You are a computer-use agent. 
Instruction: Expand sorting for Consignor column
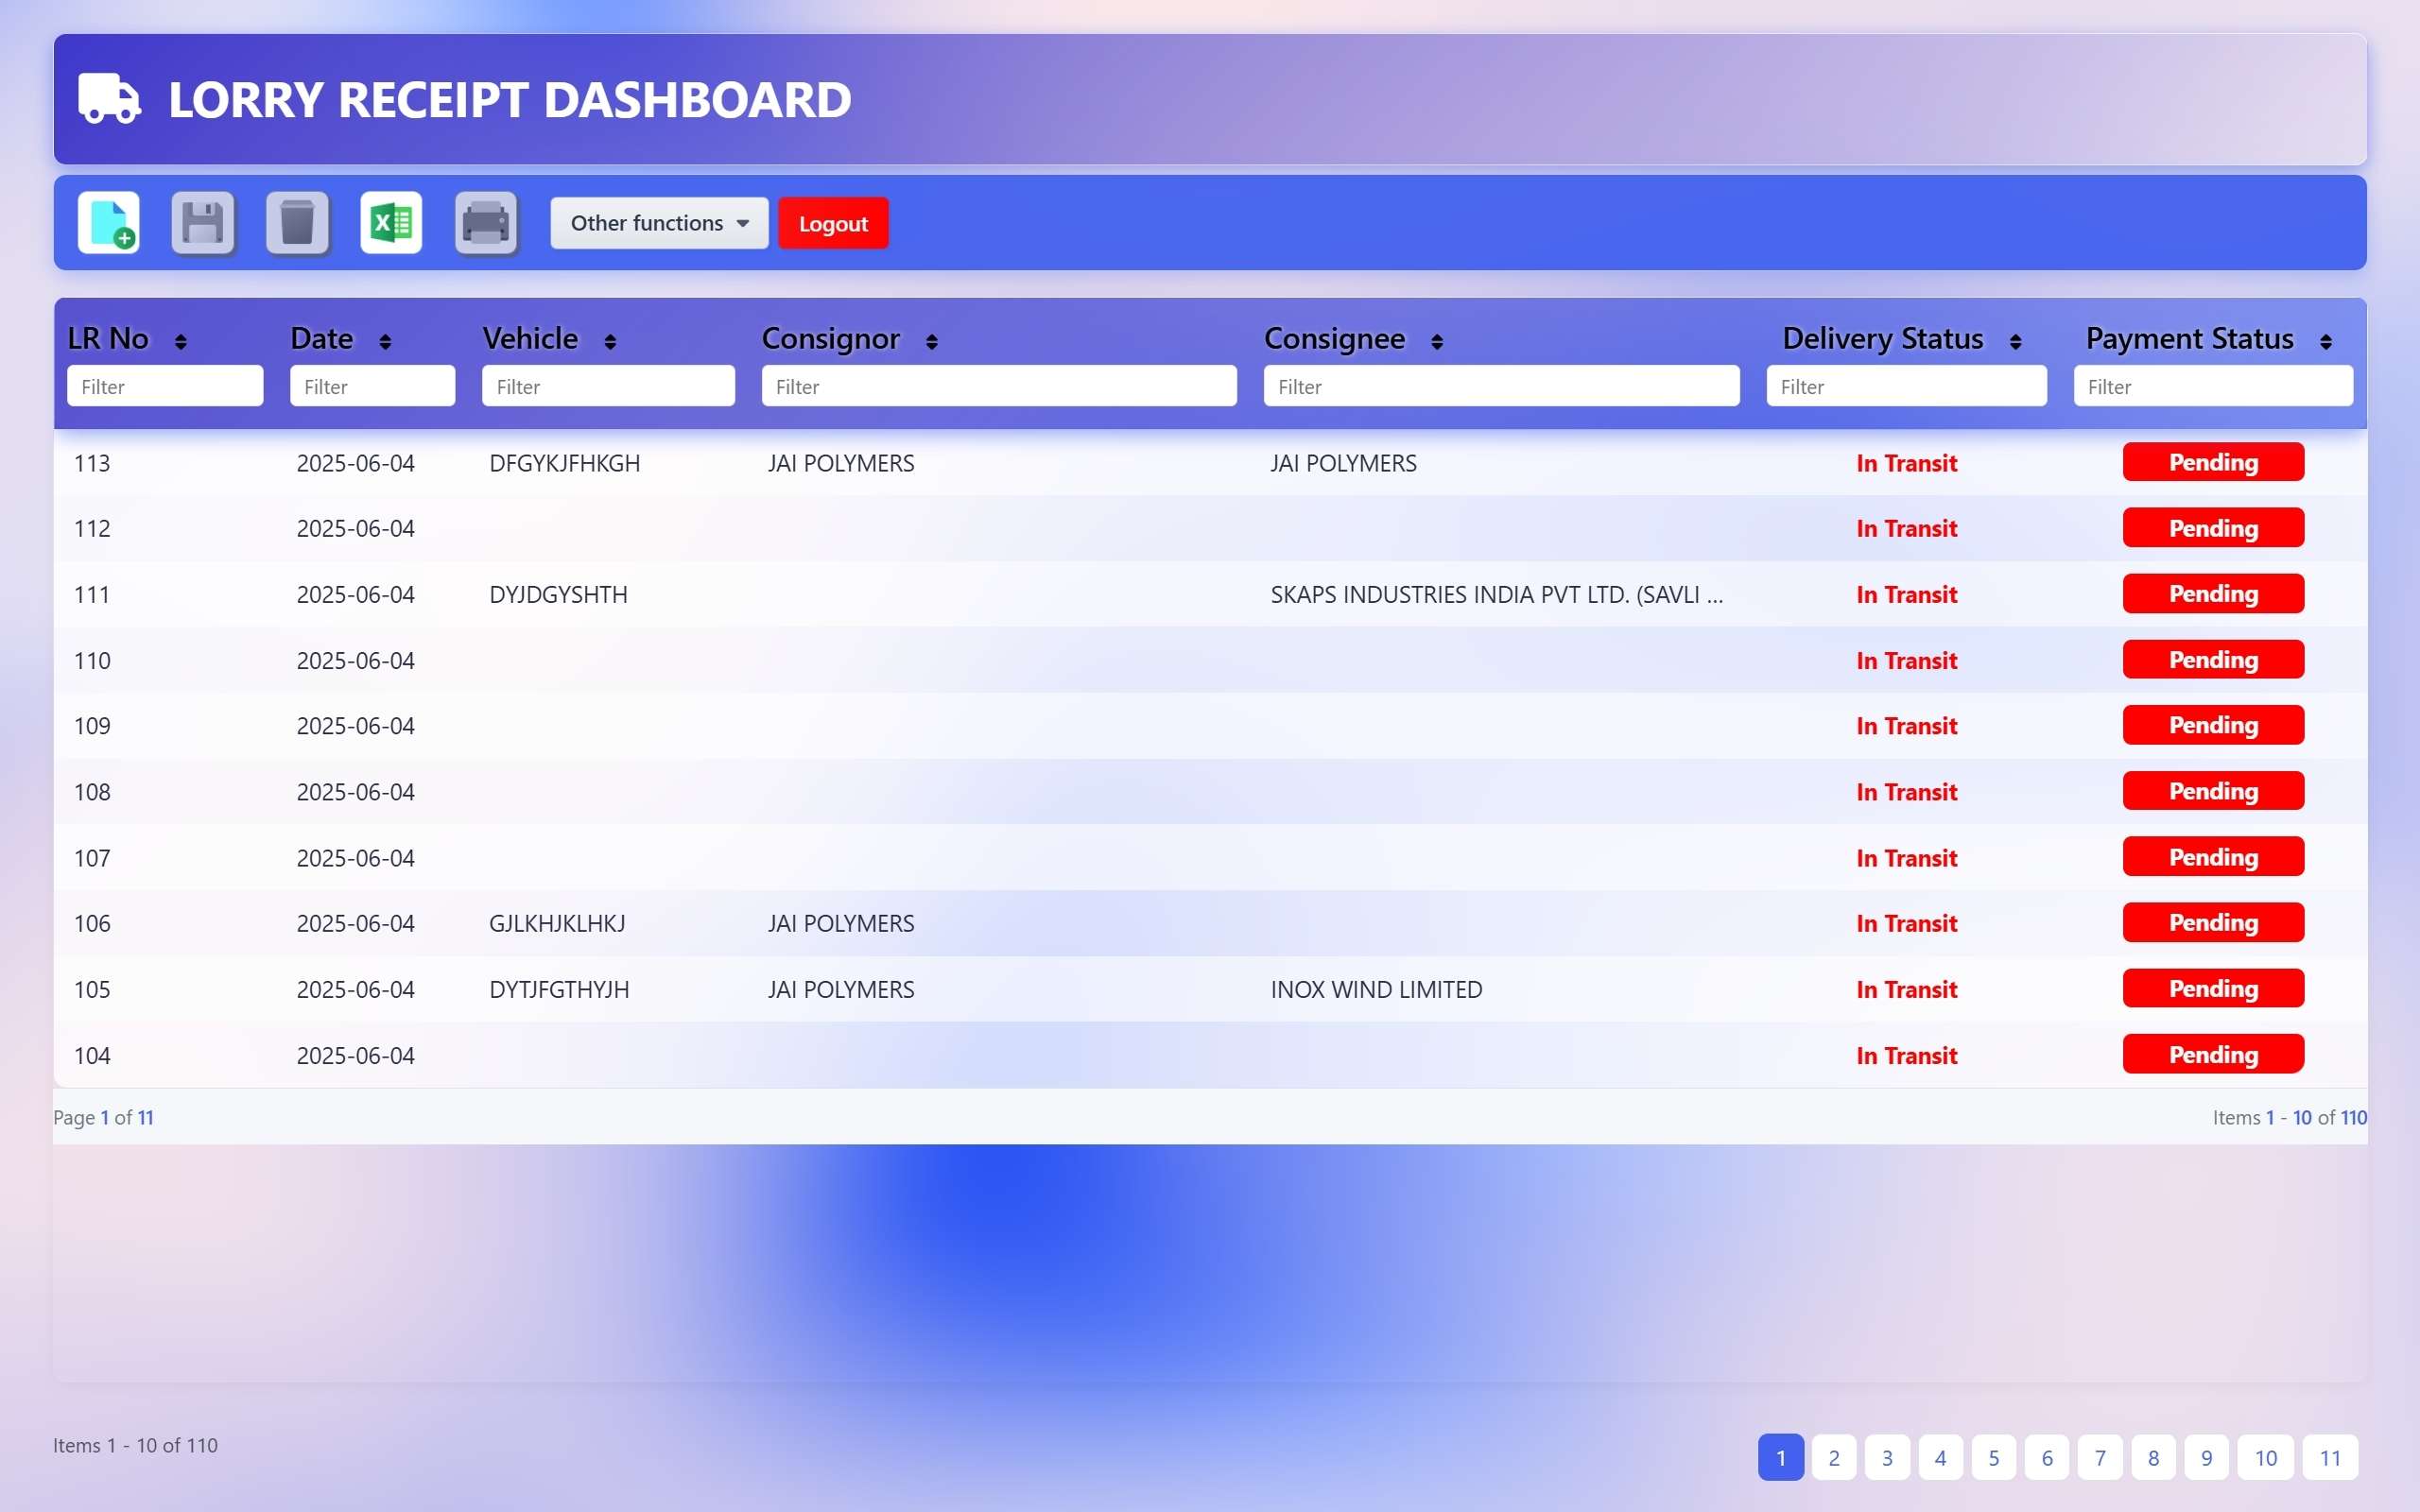pos(930,340)
